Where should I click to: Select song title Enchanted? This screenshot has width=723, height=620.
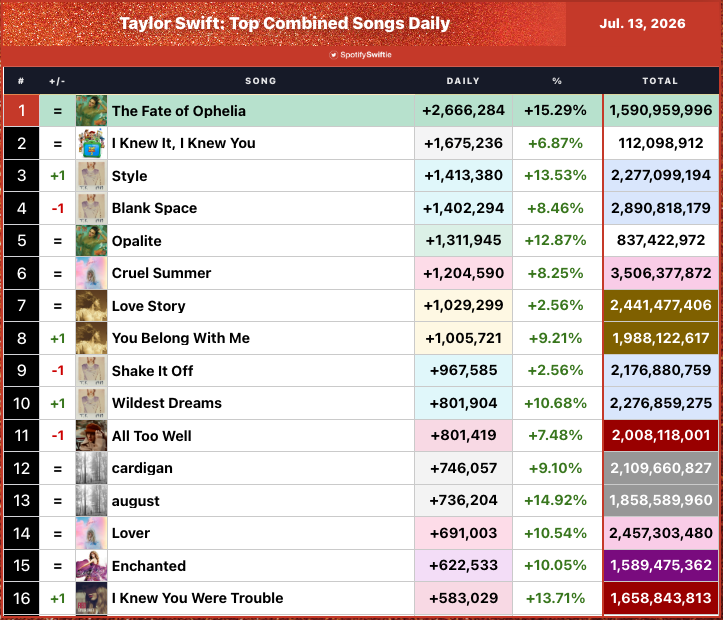148,566
